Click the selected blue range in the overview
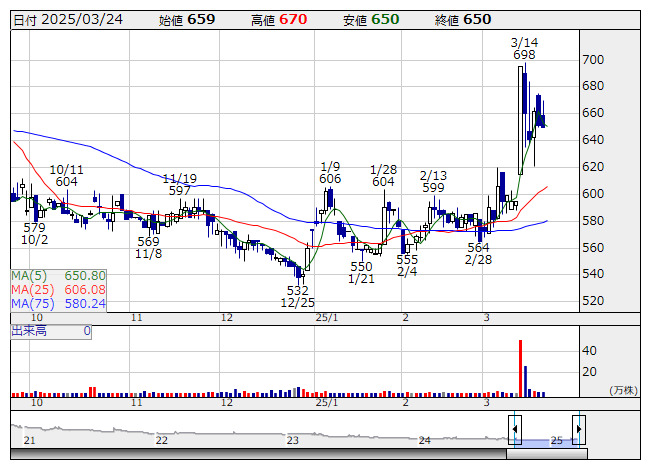The image size is (653, 470). [547, 442]
